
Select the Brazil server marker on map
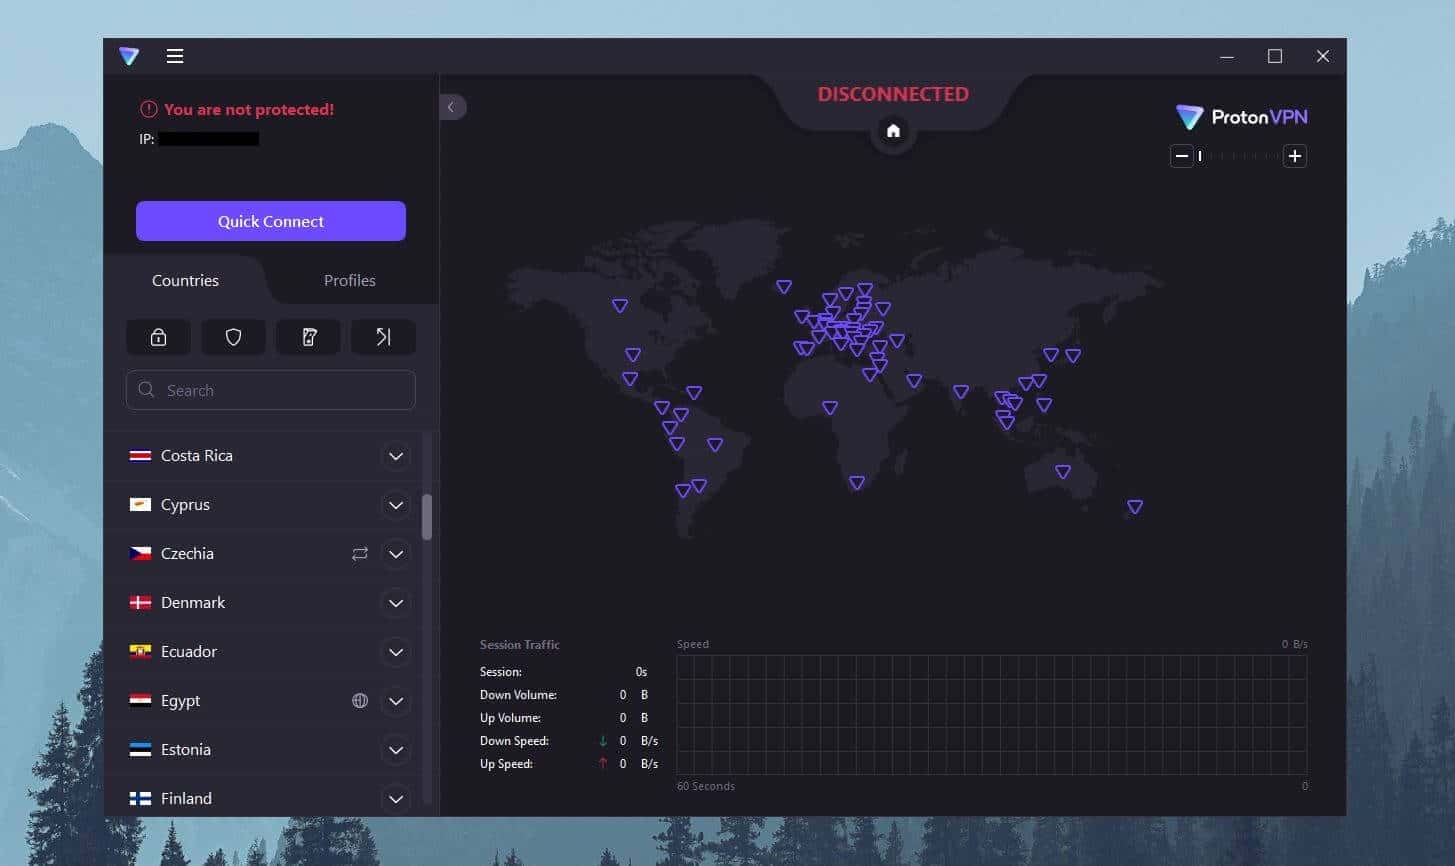715,445
